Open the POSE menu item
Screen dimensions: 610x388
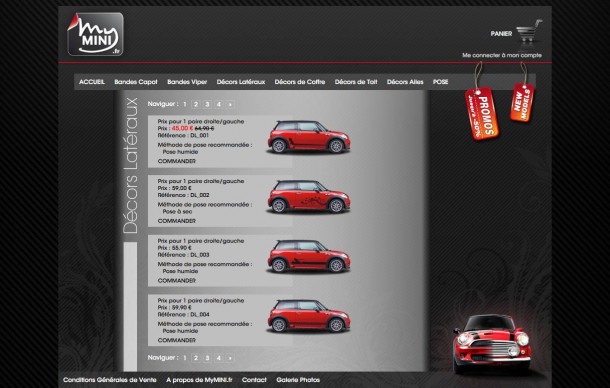(440, 82)
